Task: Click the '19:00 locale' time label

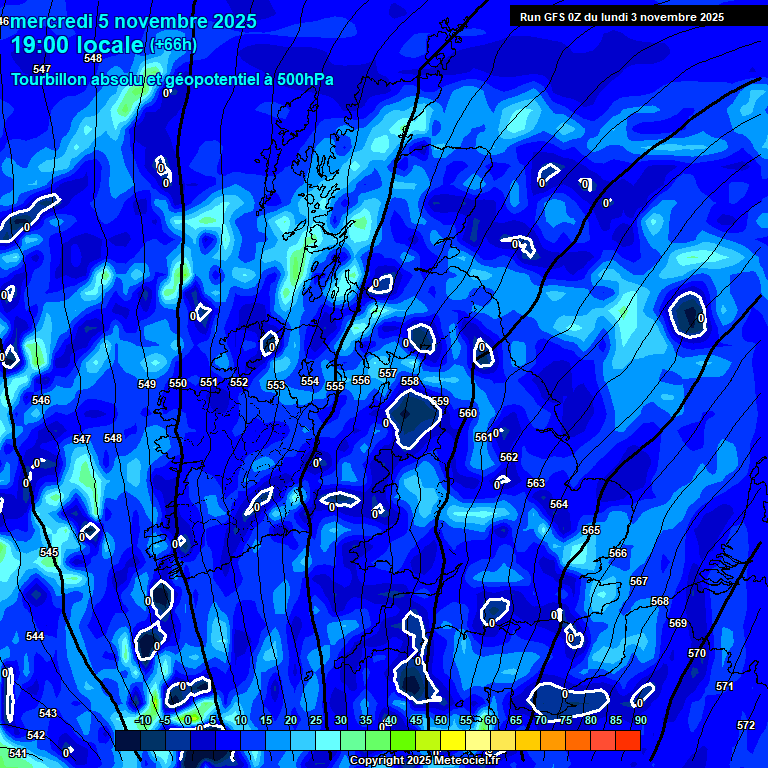Action: pyautogui.click(x=77, y=45)
